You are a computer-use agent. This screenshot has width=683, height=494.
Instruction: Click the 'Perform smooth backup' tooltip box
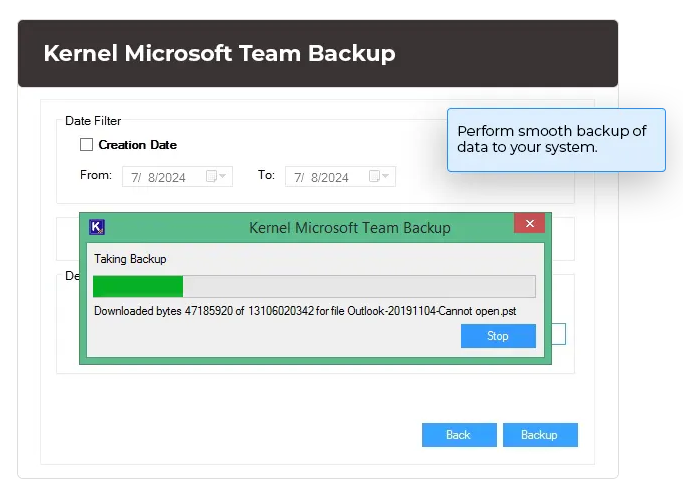click(555, 139)
